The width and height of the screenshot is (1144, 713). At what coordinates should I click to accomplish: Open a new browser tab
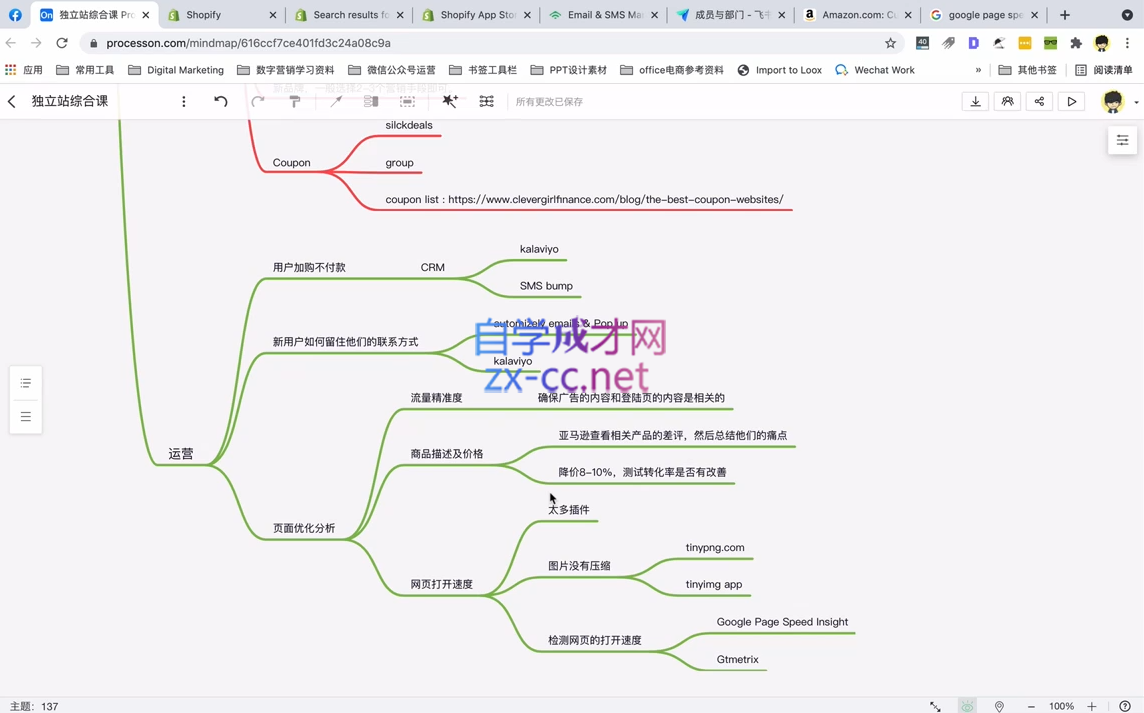[1064, 15]
